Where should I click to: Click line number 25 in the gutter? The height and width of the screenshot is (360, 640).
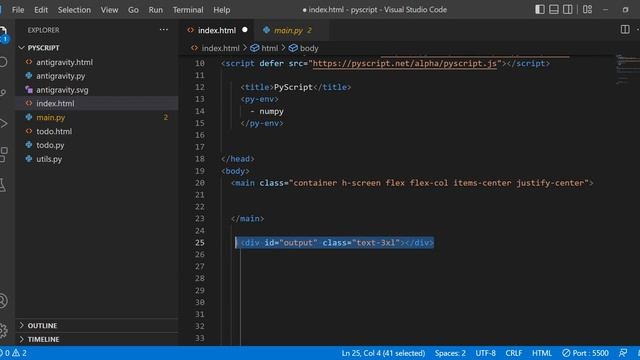tap(200, 242)
